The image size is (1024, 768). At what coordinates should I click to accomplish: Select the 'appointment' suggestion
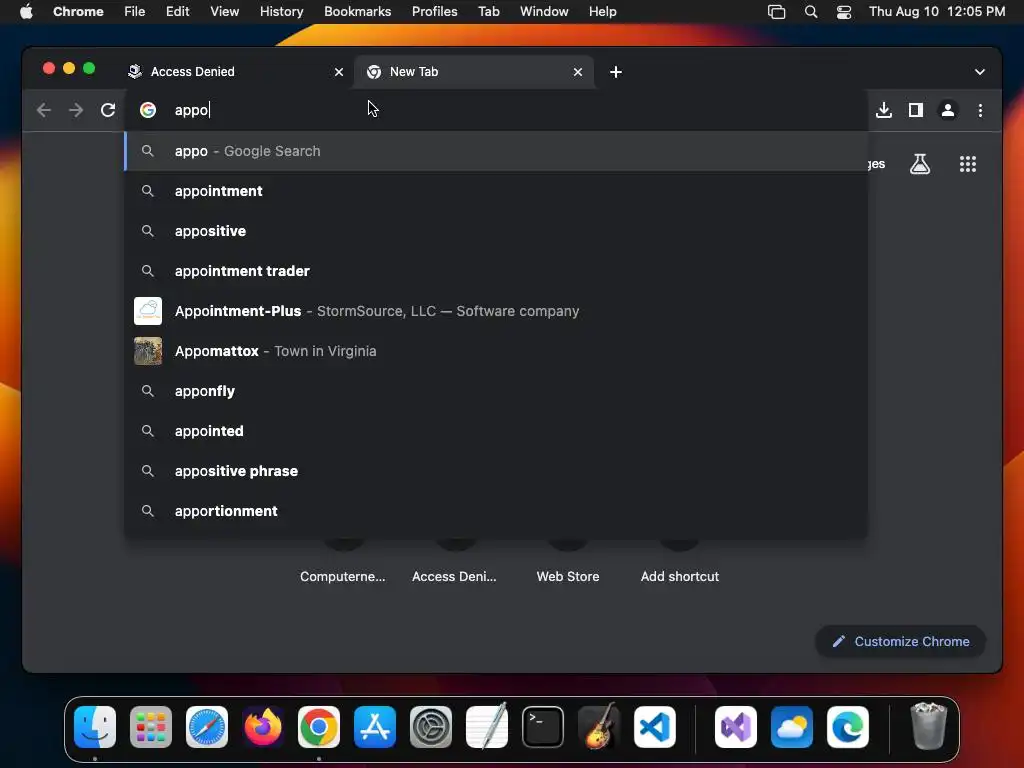pyautogui.click(x=496, y=191)
